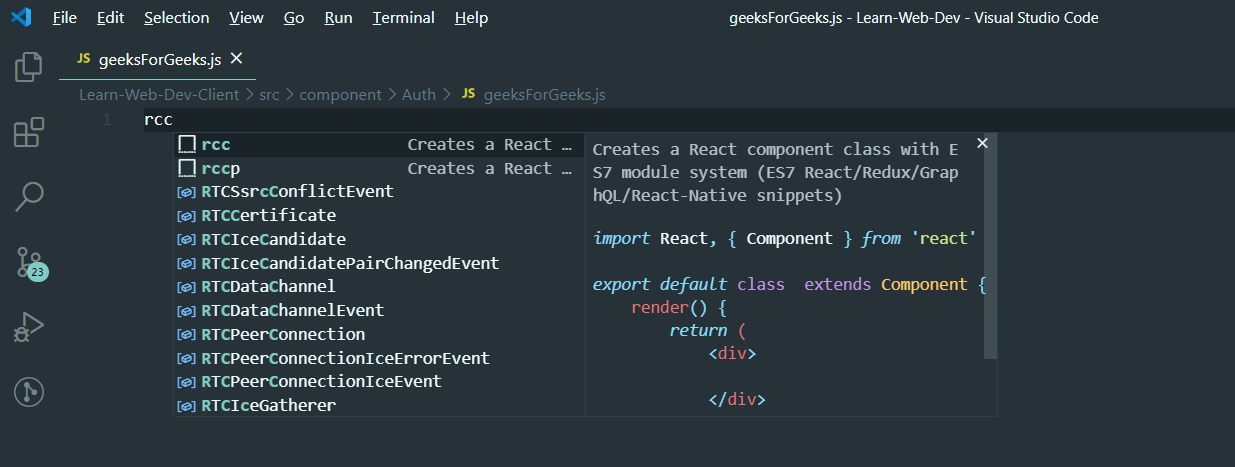Open the Extensions view
The width and height of the screenshot is (1235, 467).
tap(28, 133)
